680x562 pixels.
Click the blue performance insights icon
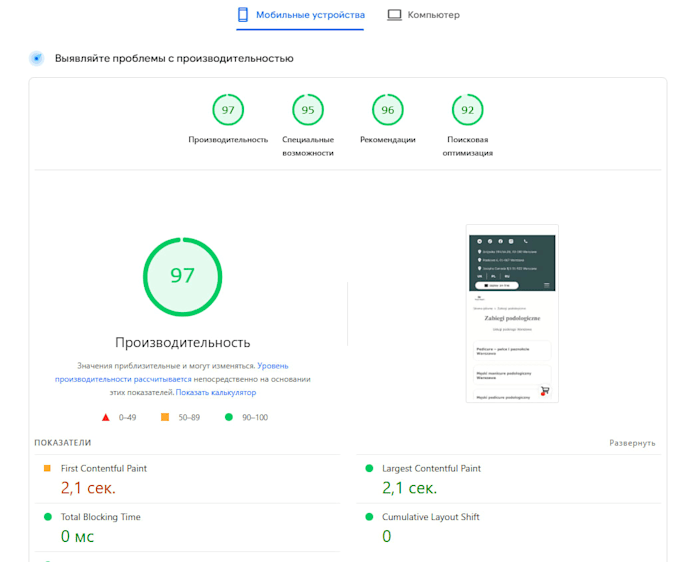(x=37, y=58)
